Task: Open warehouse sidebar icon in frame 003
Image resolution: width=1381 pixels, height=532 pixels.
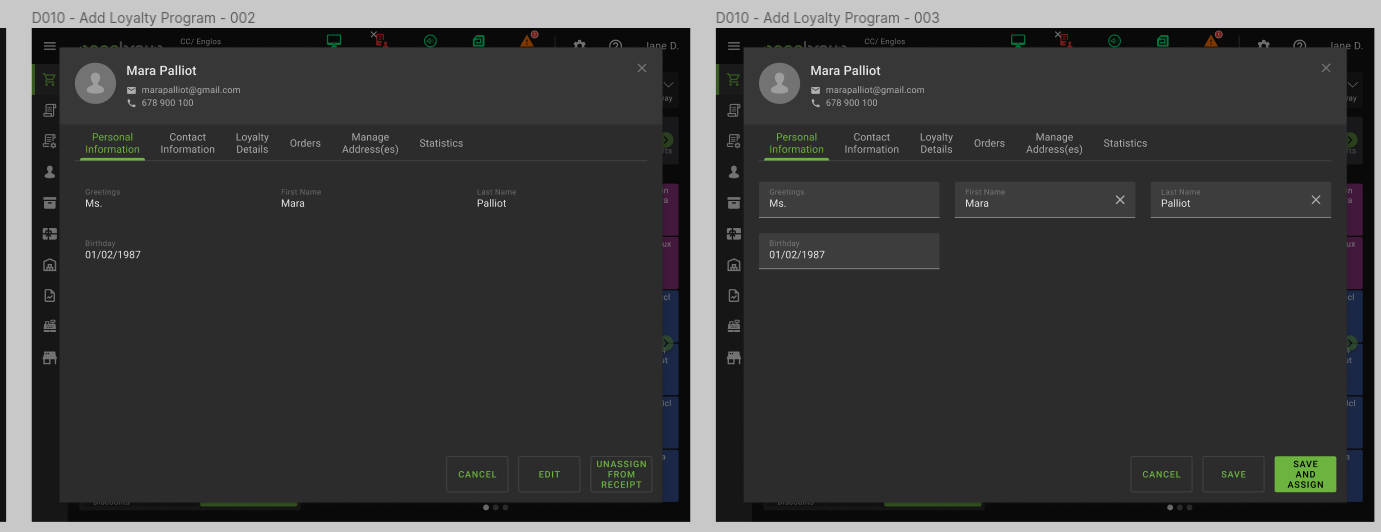Action: click(733, 265)
